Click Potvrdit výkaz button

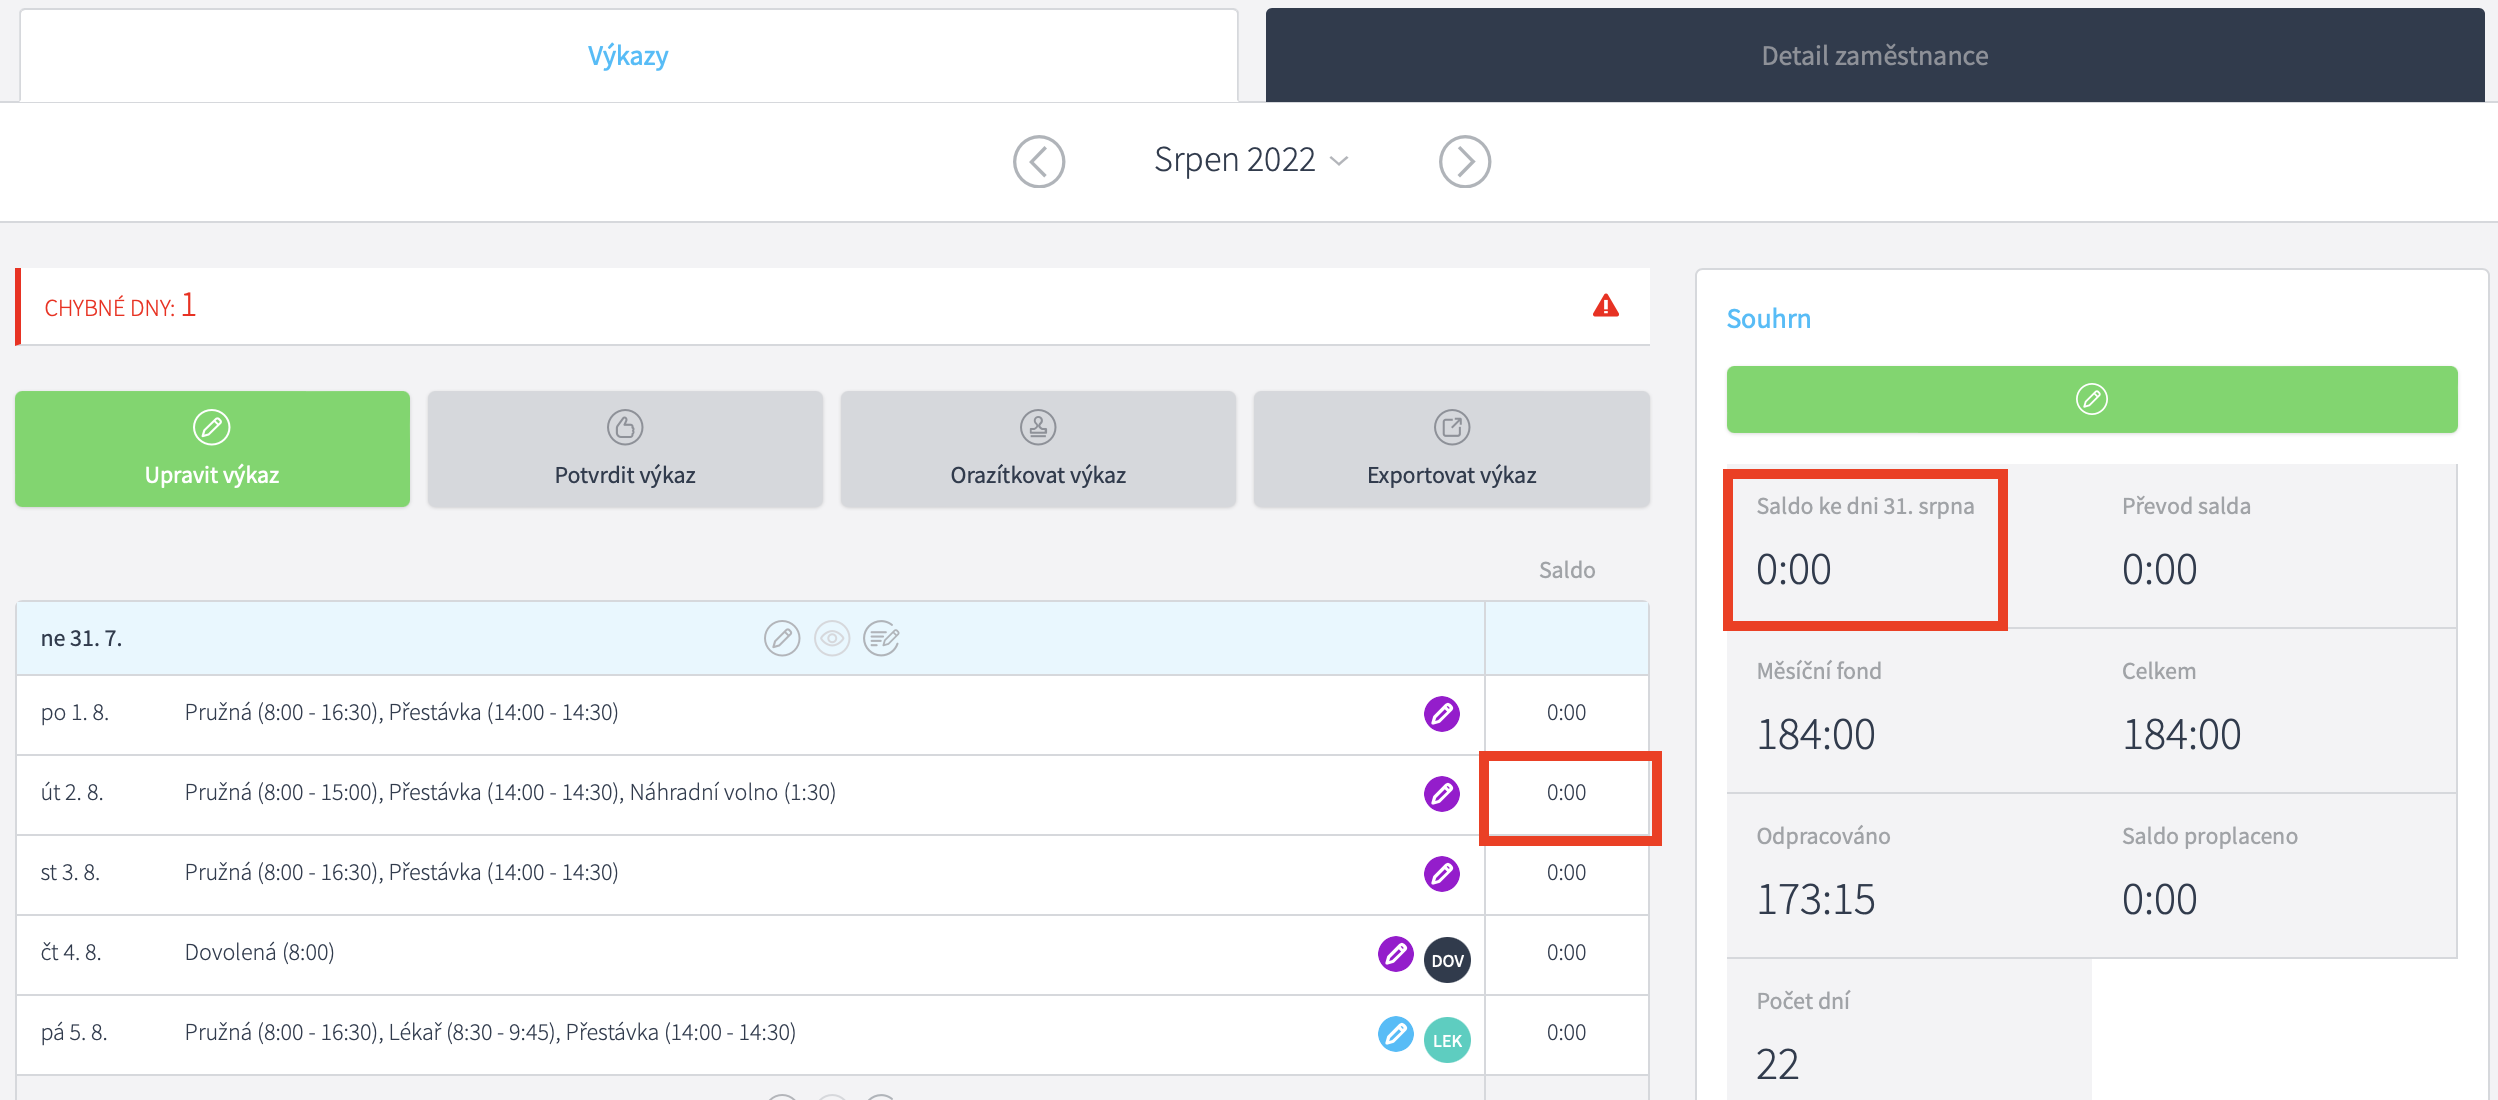click(x=625, y=449)
